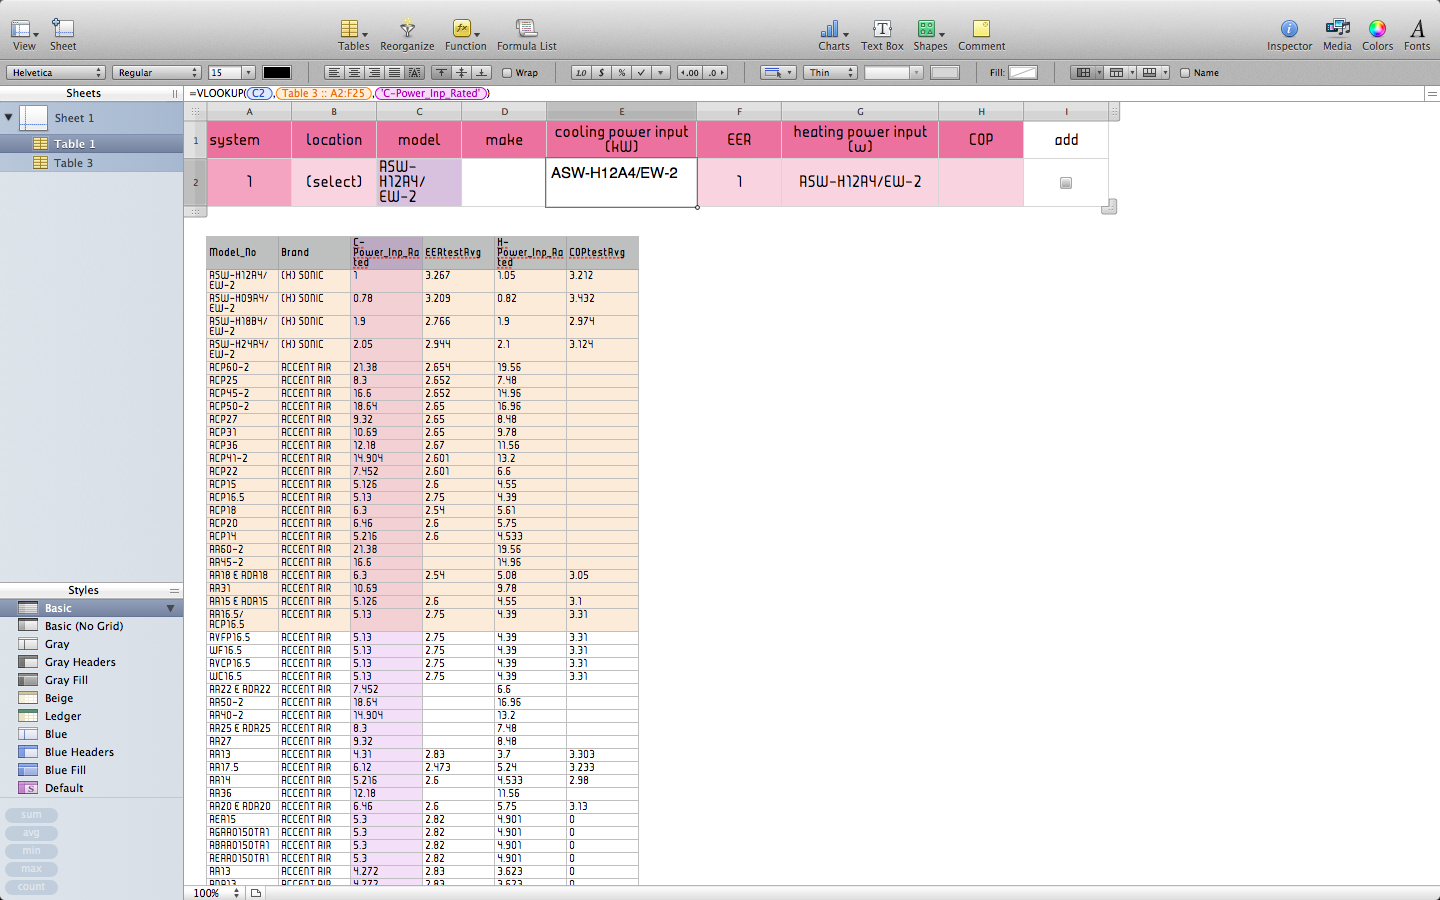Toggle the Name checkbox in format bar
This screenshot has height=900, width=1440.
[1185, 73]
